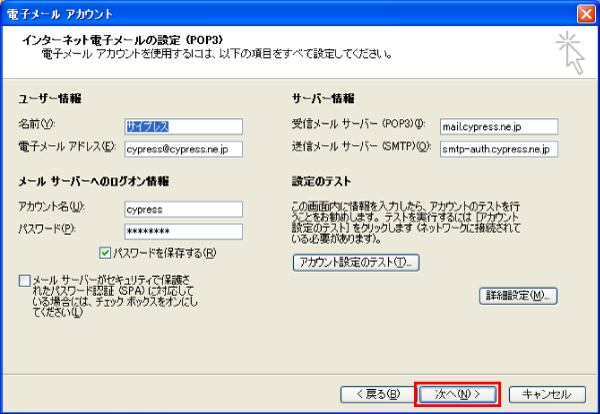The height and width of the screenshot is (414, 600).
Task: Click the wizard cursor sparkle icon
Action: (570, 52)
